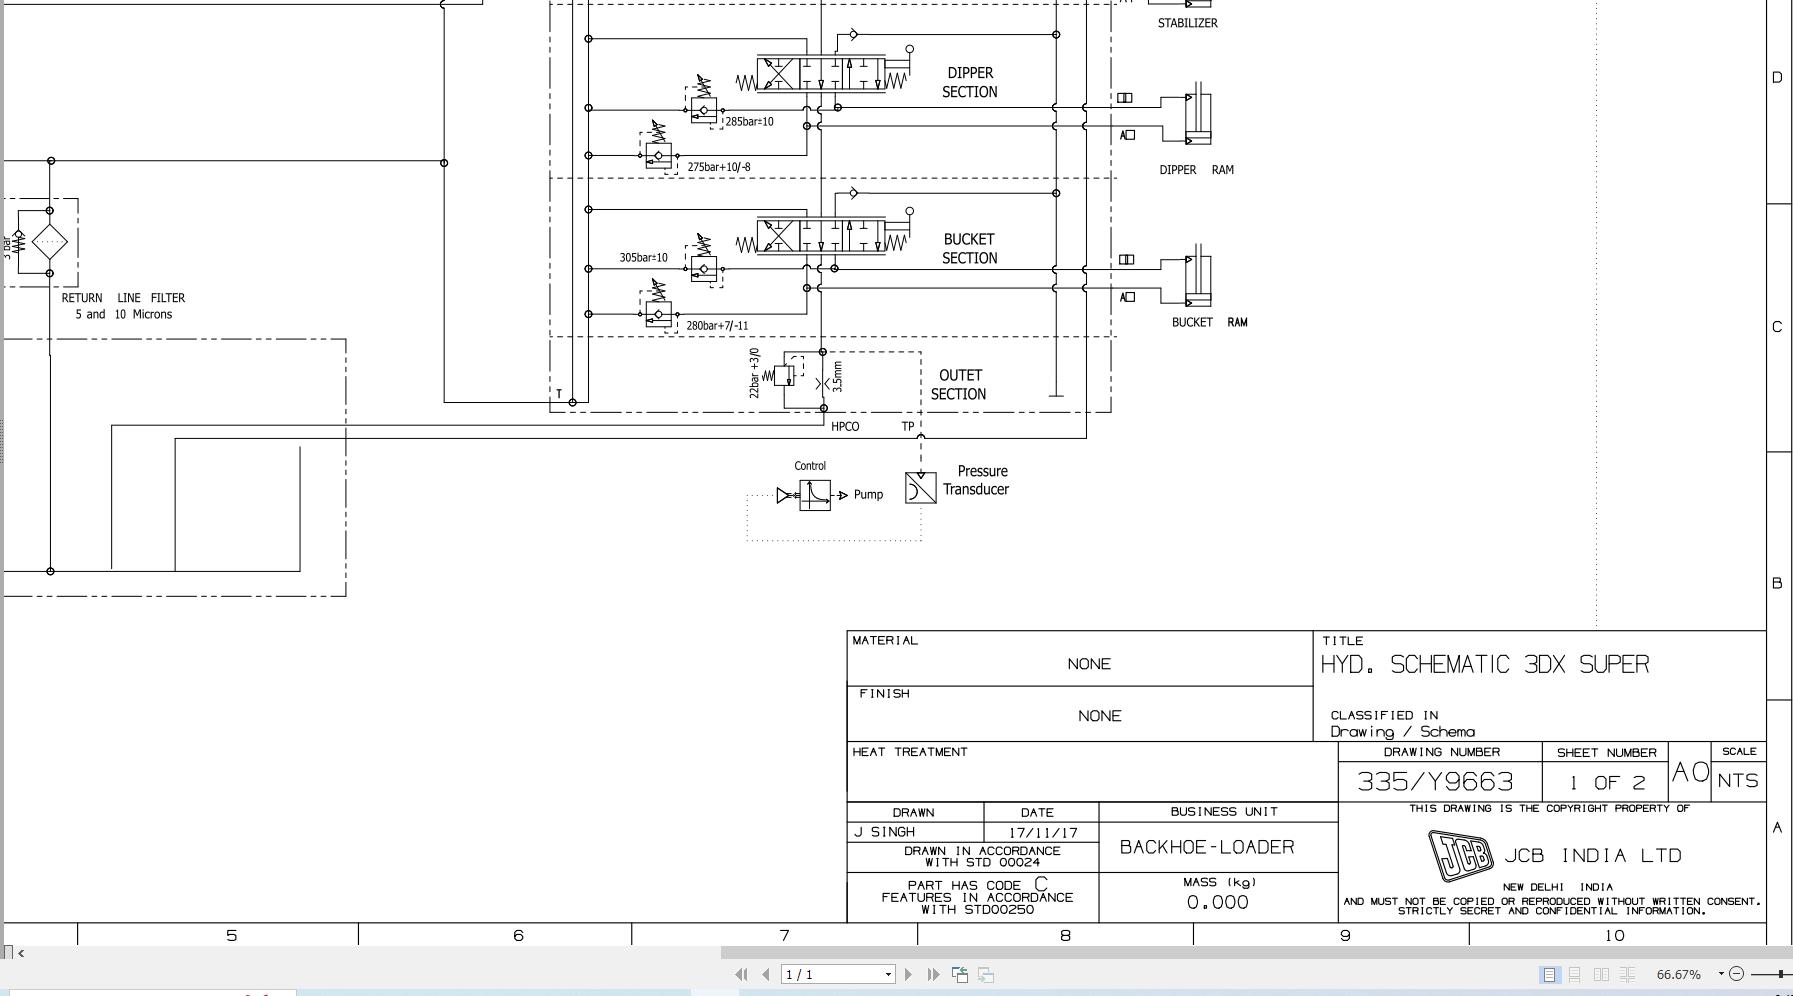Click the BUCKET SECTION label
This screenshot has height=996, width=1793.
pos(969,248)
